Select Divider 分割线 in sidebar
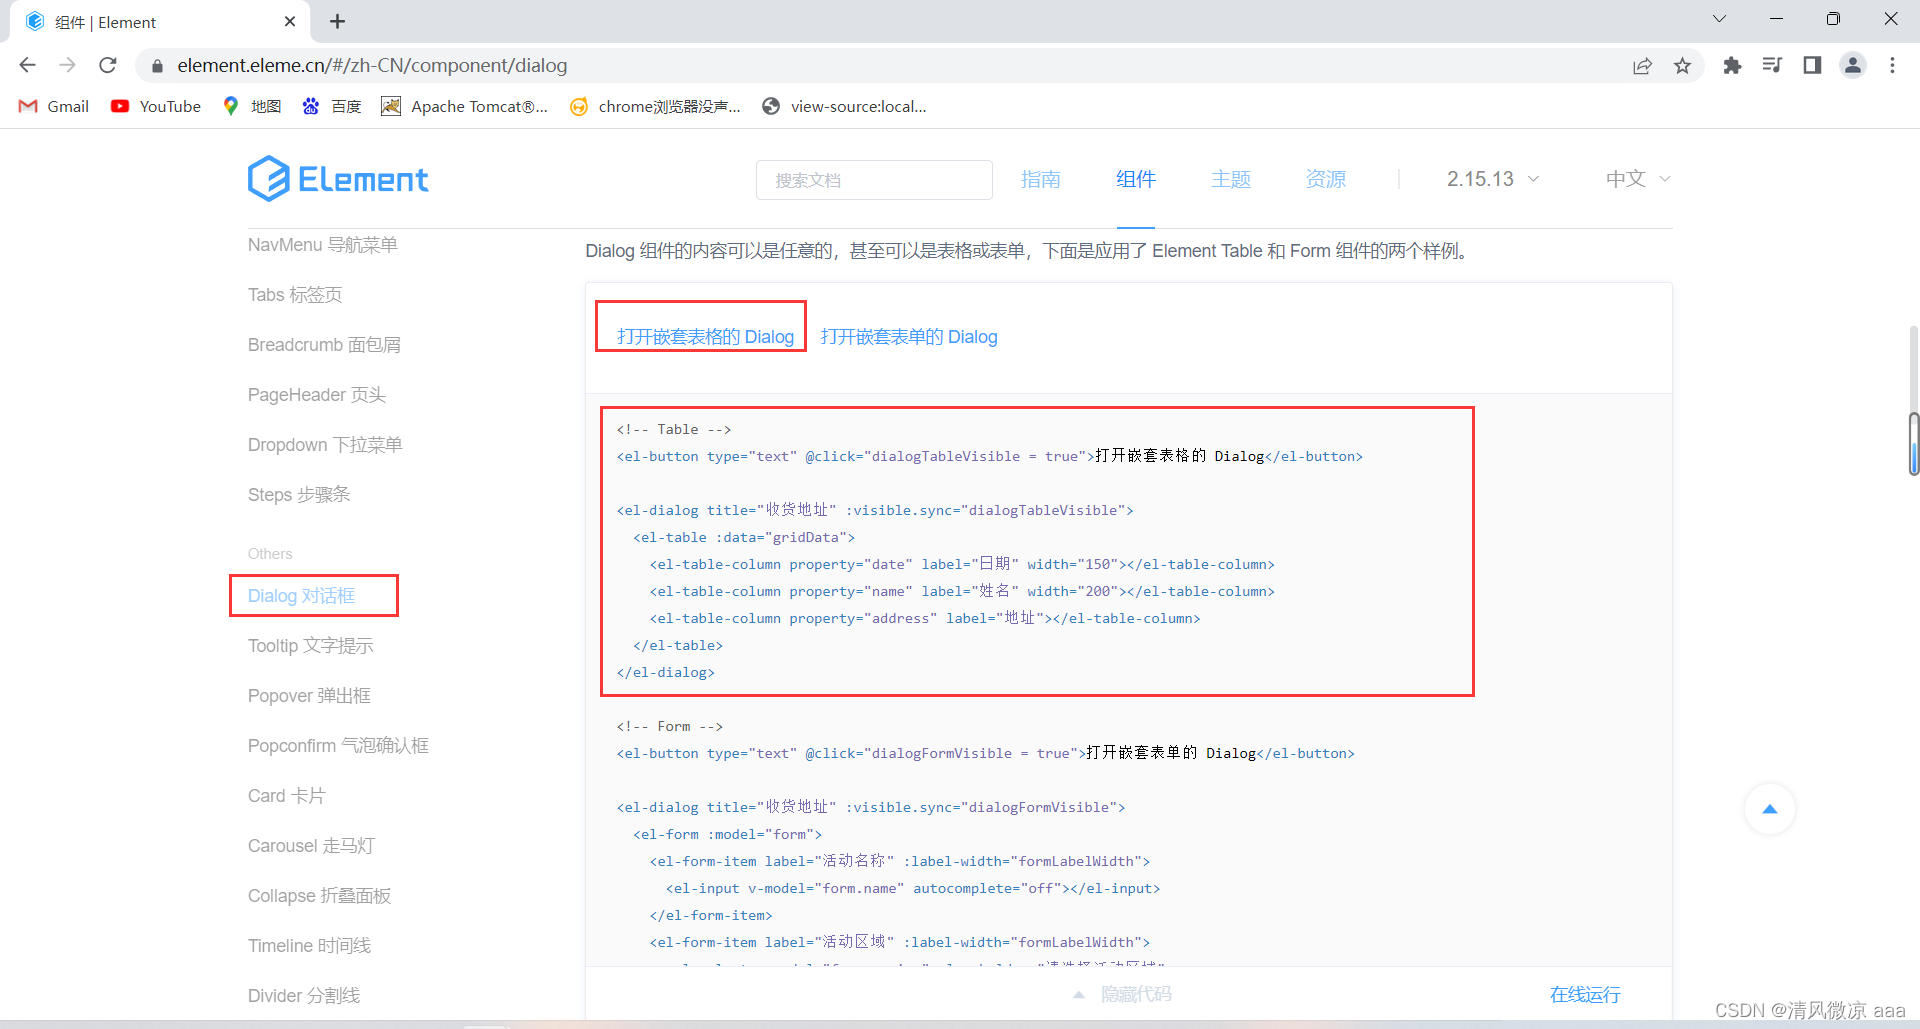Viewport: 1920px width, 1029px height. (304, 996)
